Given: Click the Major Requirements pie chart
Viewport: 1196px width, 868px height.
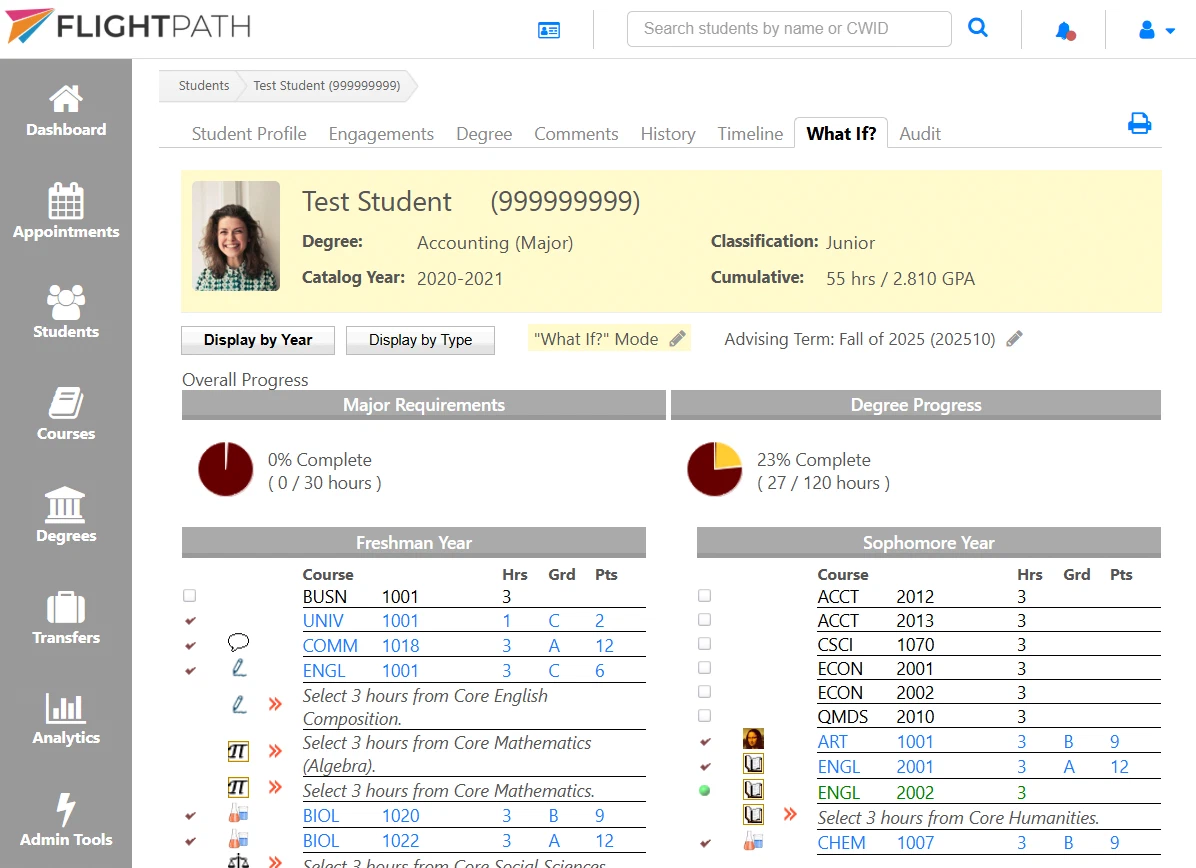Looking at the screenshot, I should tap(226, 469).
